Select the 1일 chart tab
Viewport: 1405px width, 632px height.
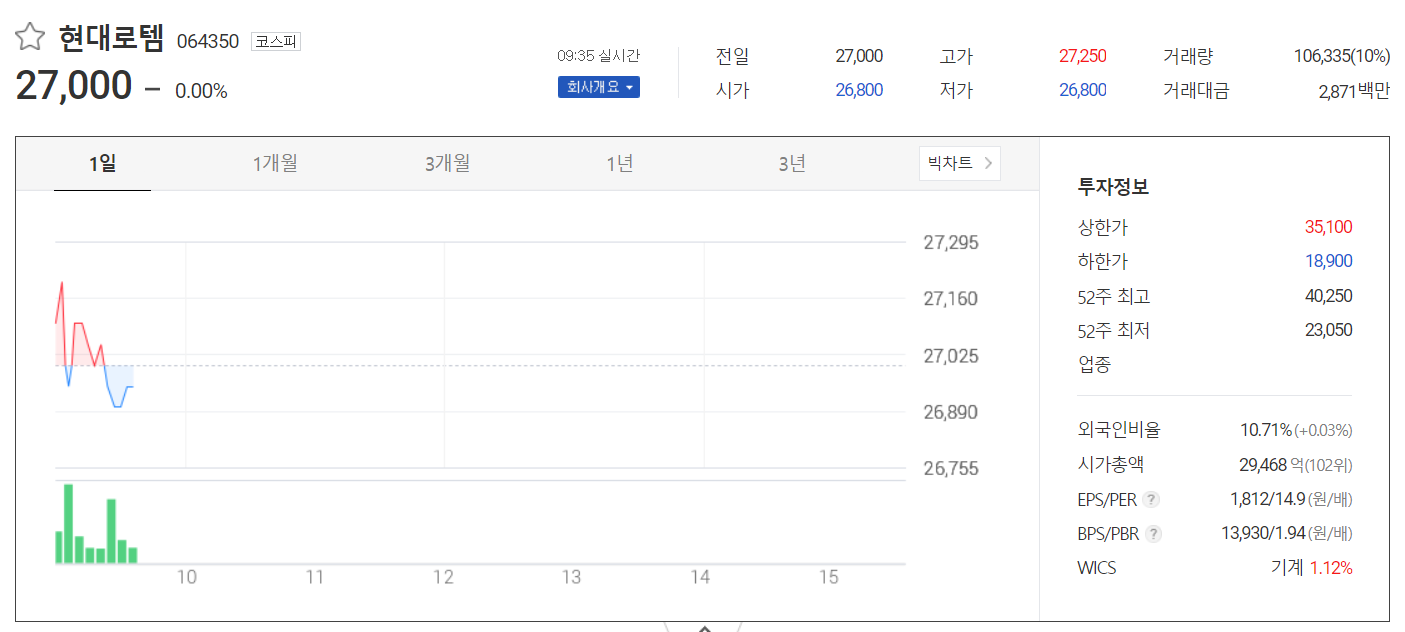click(x=102, y=163)
